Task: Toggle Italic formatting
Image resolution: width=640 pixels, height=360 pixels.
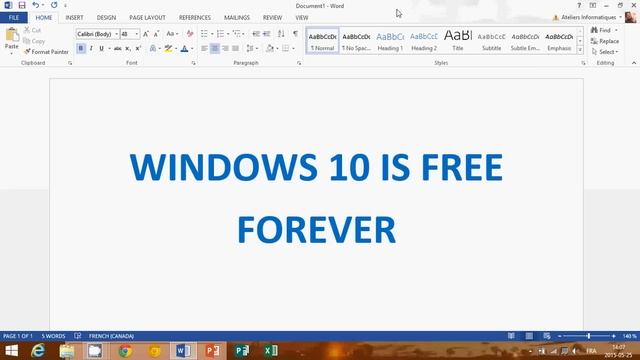Action: point(91,49)
